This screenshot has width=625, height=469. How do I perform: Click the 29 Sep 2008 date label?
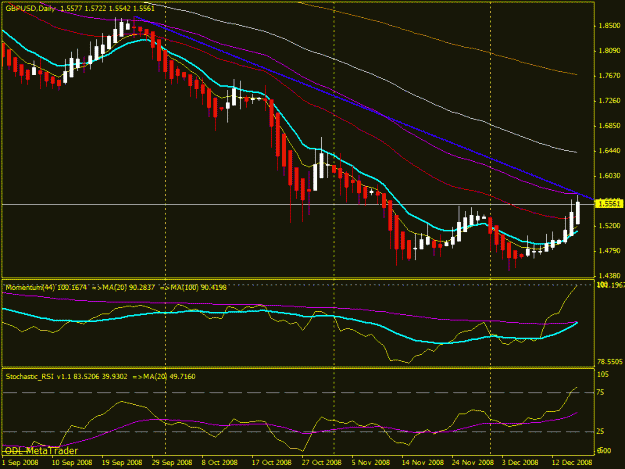[172, 463]
